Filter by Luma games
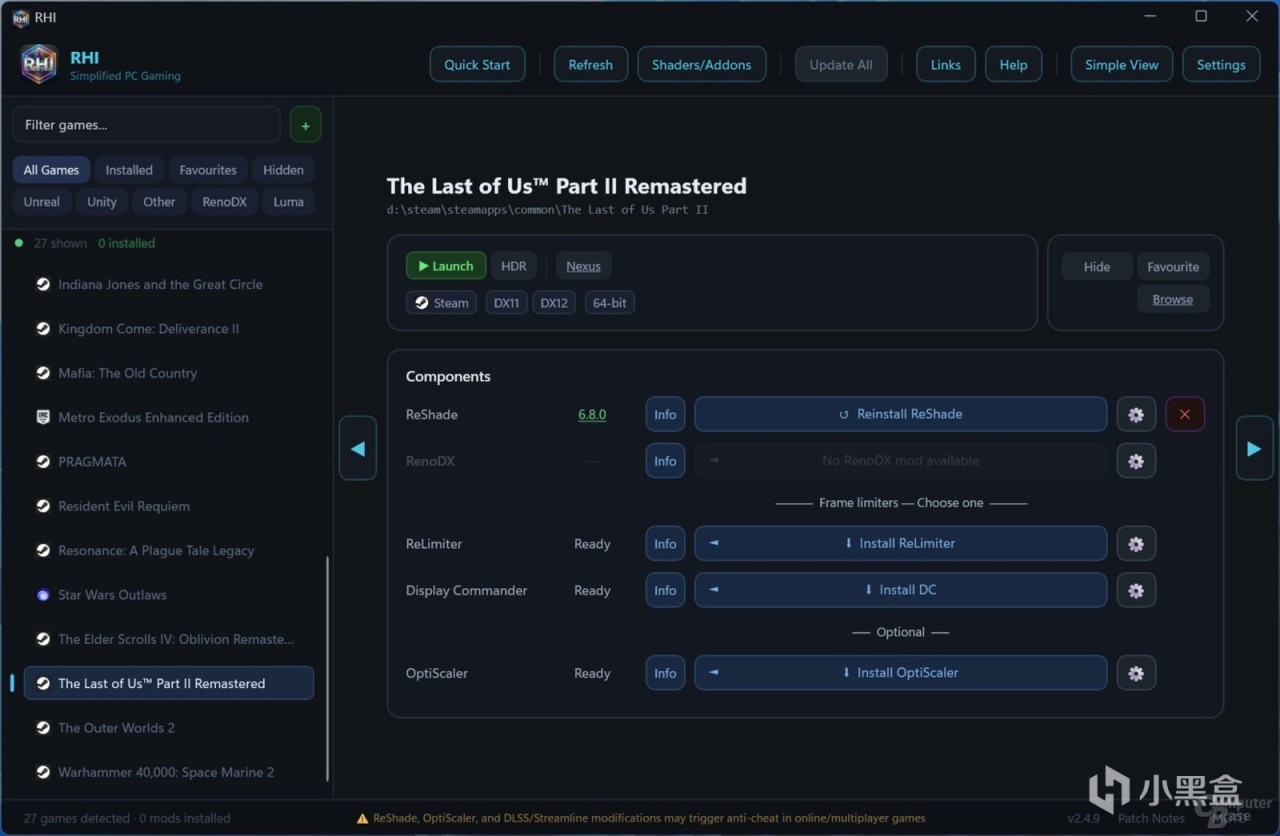Image resolution: width=1280 pixels, height=836 pixels. click(x=288, y=202)
